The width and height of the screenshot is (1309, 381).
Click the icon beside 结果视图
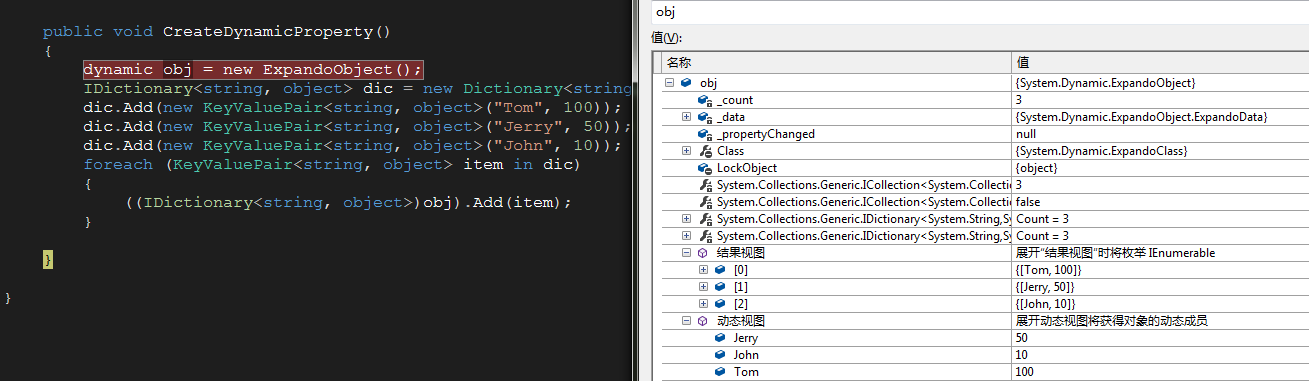(x=702, y=253)
